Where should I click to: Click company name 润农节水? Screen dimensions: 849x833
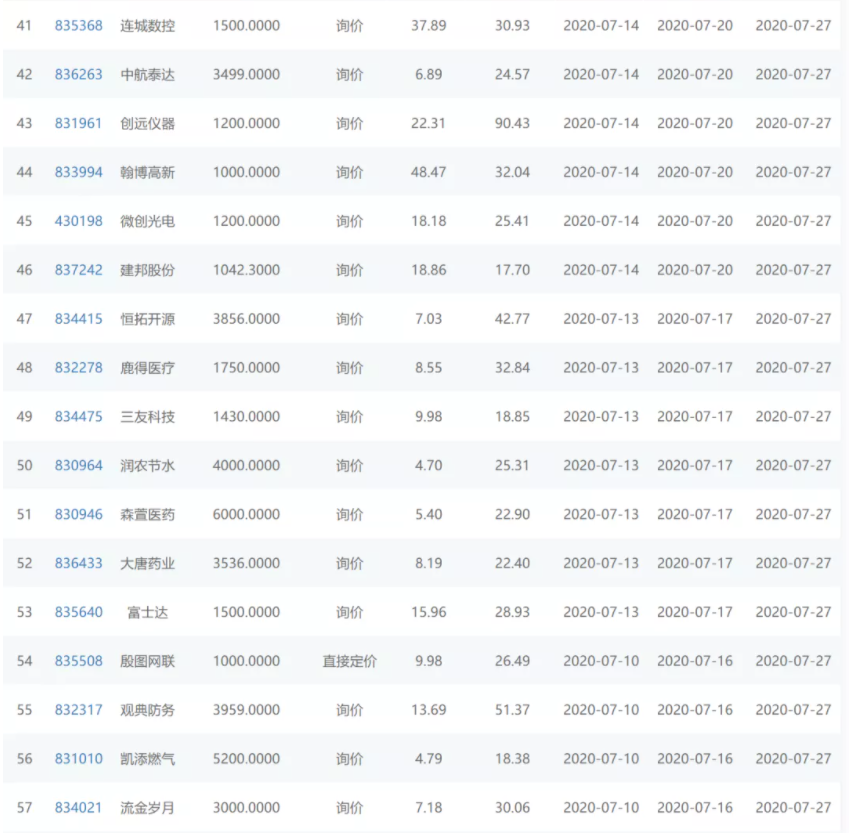(147, 465)
